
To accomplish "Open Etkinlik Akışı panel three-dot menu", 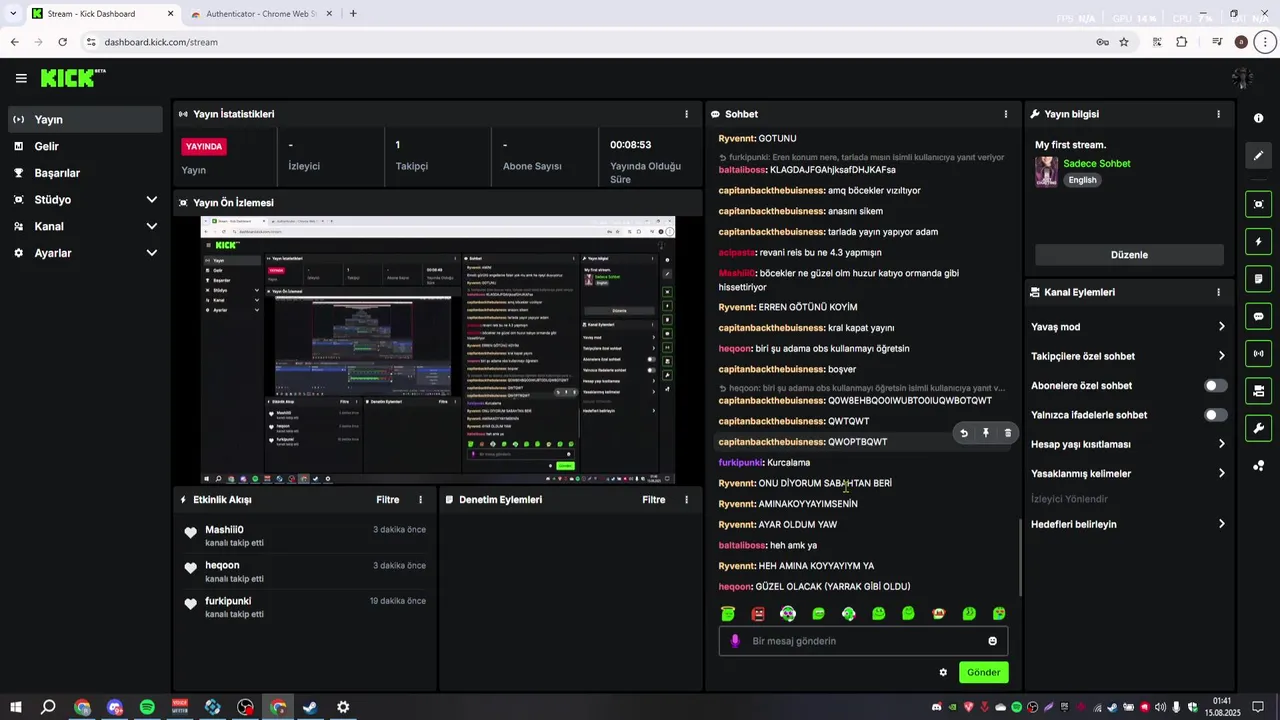I will coord(420,500).
